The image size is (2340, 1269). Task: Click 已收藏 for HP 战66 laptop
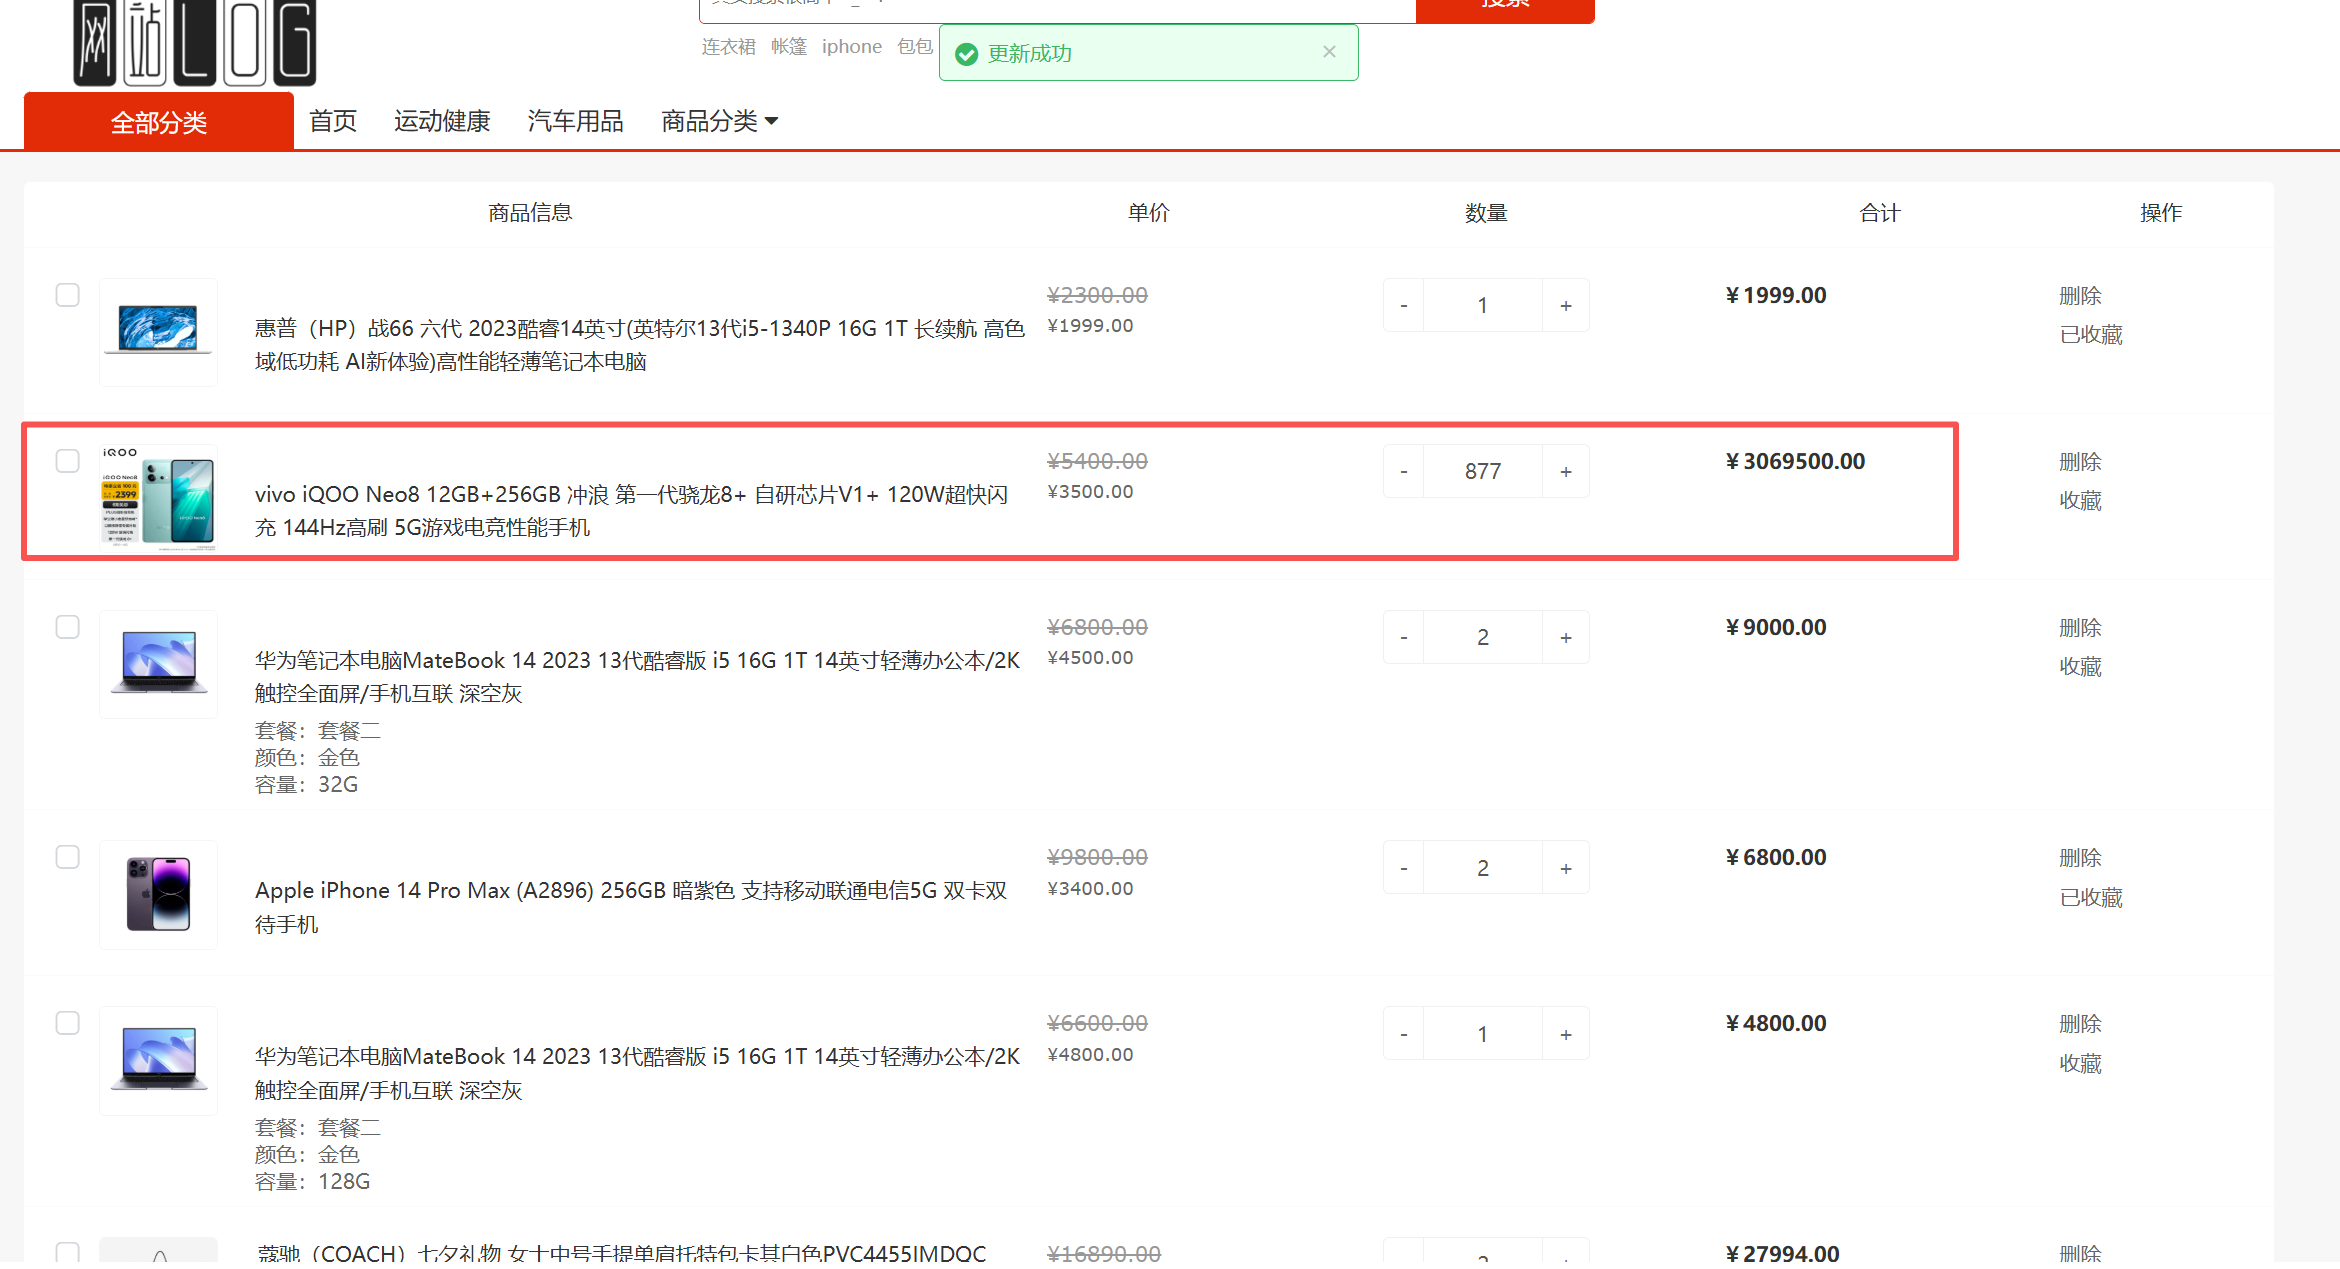pyautogui.click(x=2091, y=335)
